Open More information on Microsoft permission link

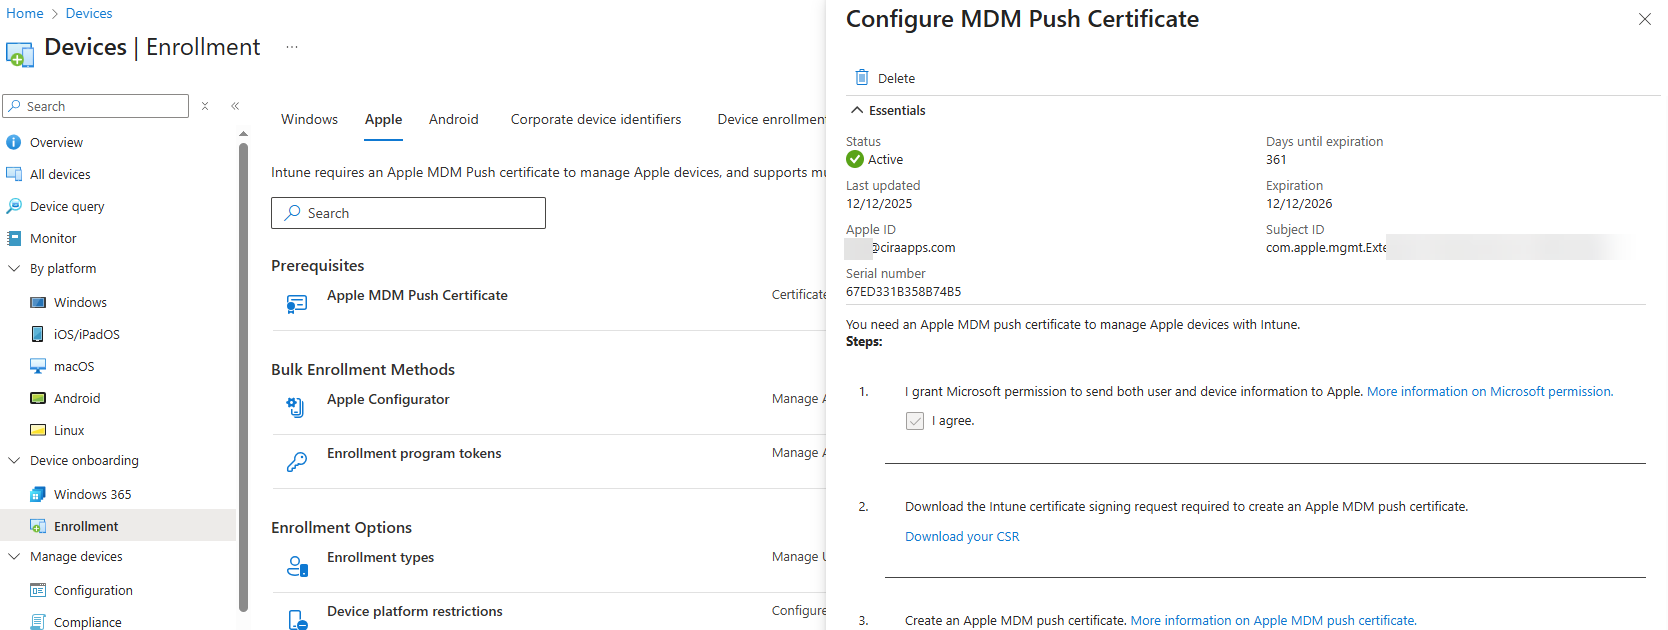pyautogui.click(x=1490, y=391)
